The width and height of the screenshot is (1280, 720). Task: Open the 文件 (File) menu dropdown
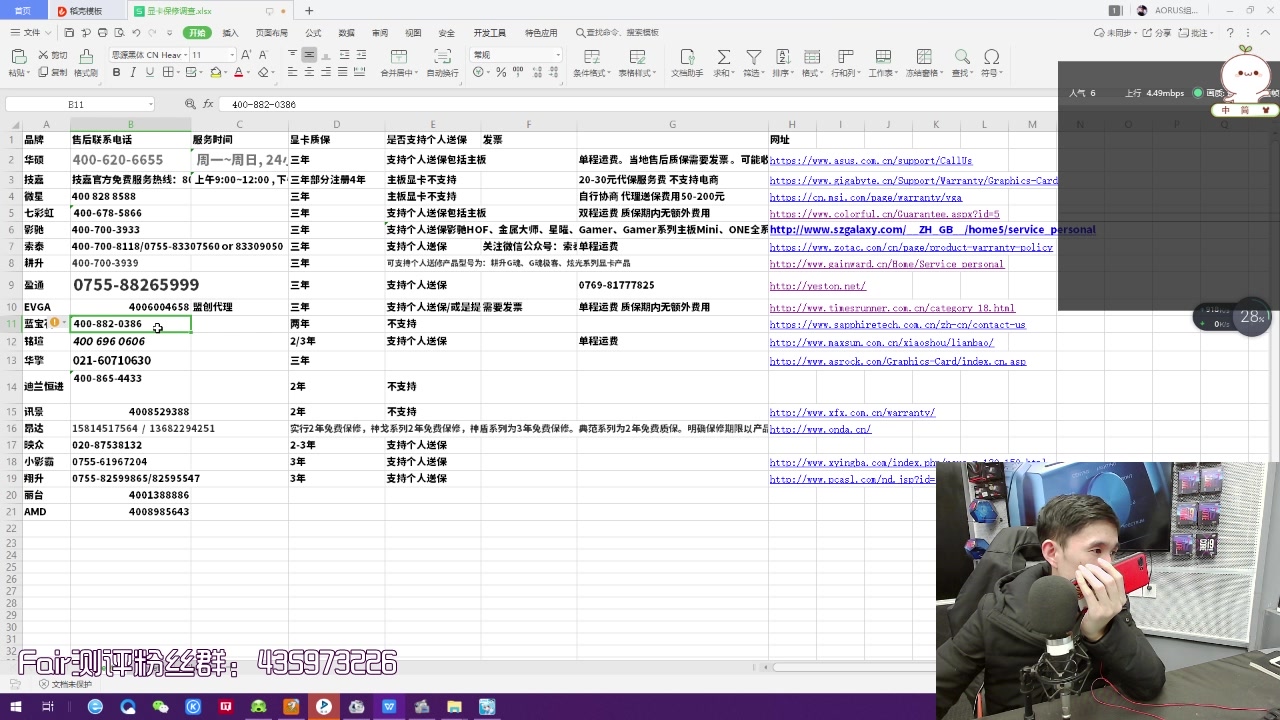31,33
